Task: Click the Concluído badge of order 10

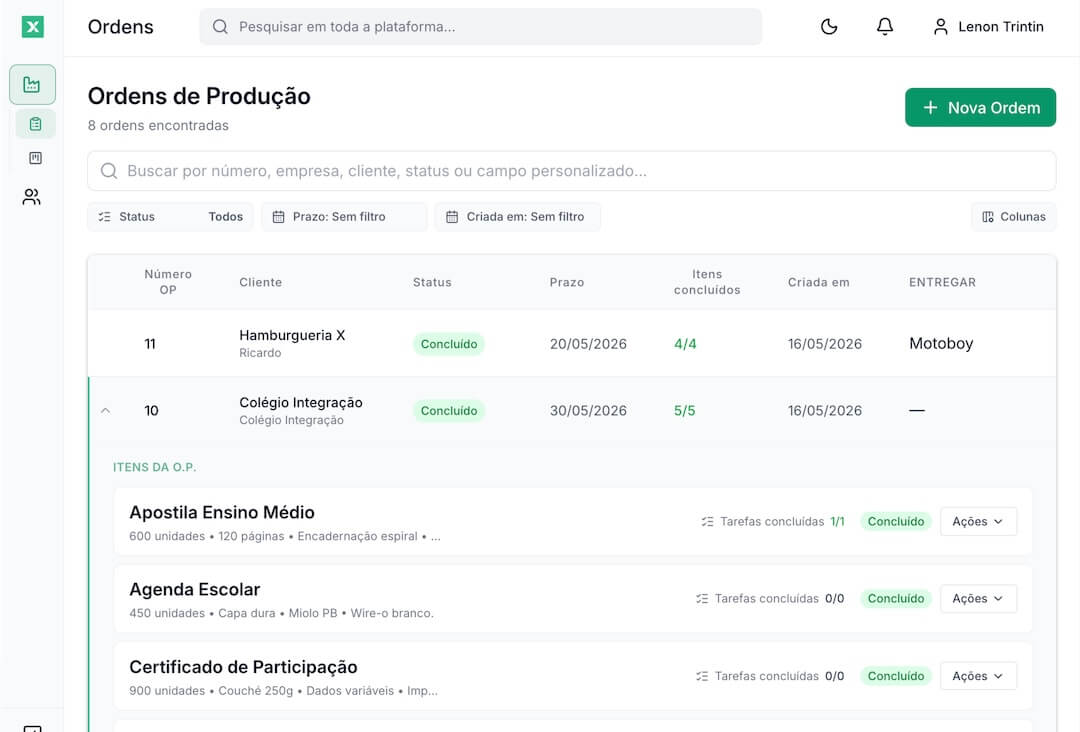Action: [x=448, y=411]
